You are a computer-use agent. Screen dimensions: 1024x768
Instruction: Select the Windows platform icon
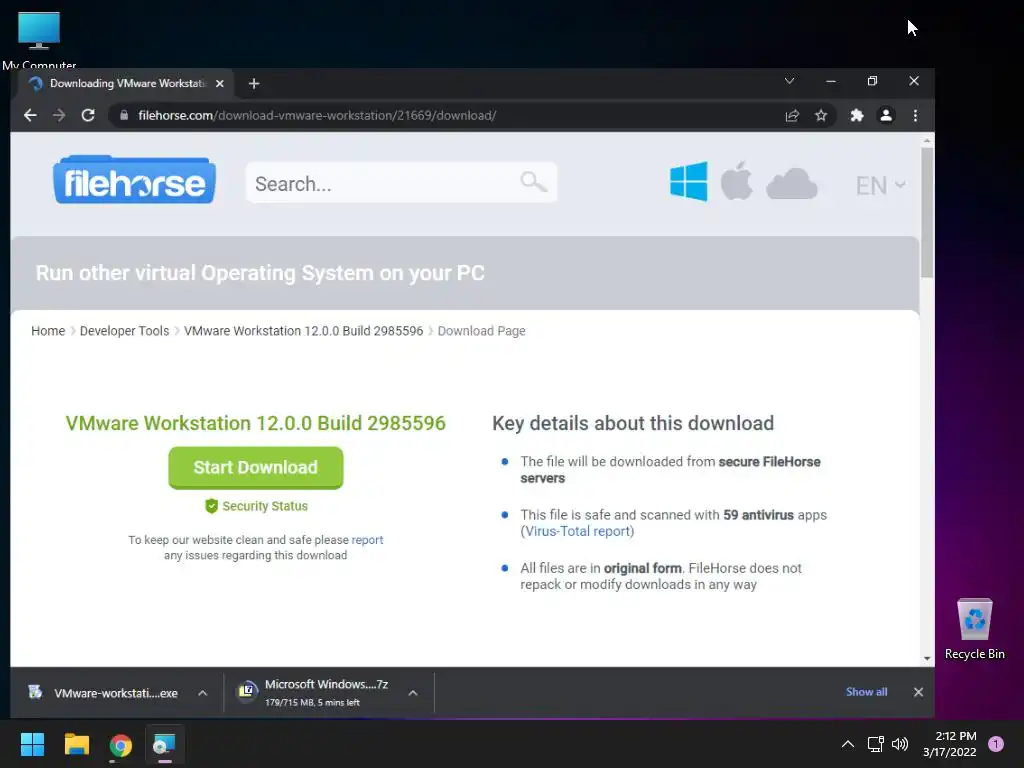(688, 181)
